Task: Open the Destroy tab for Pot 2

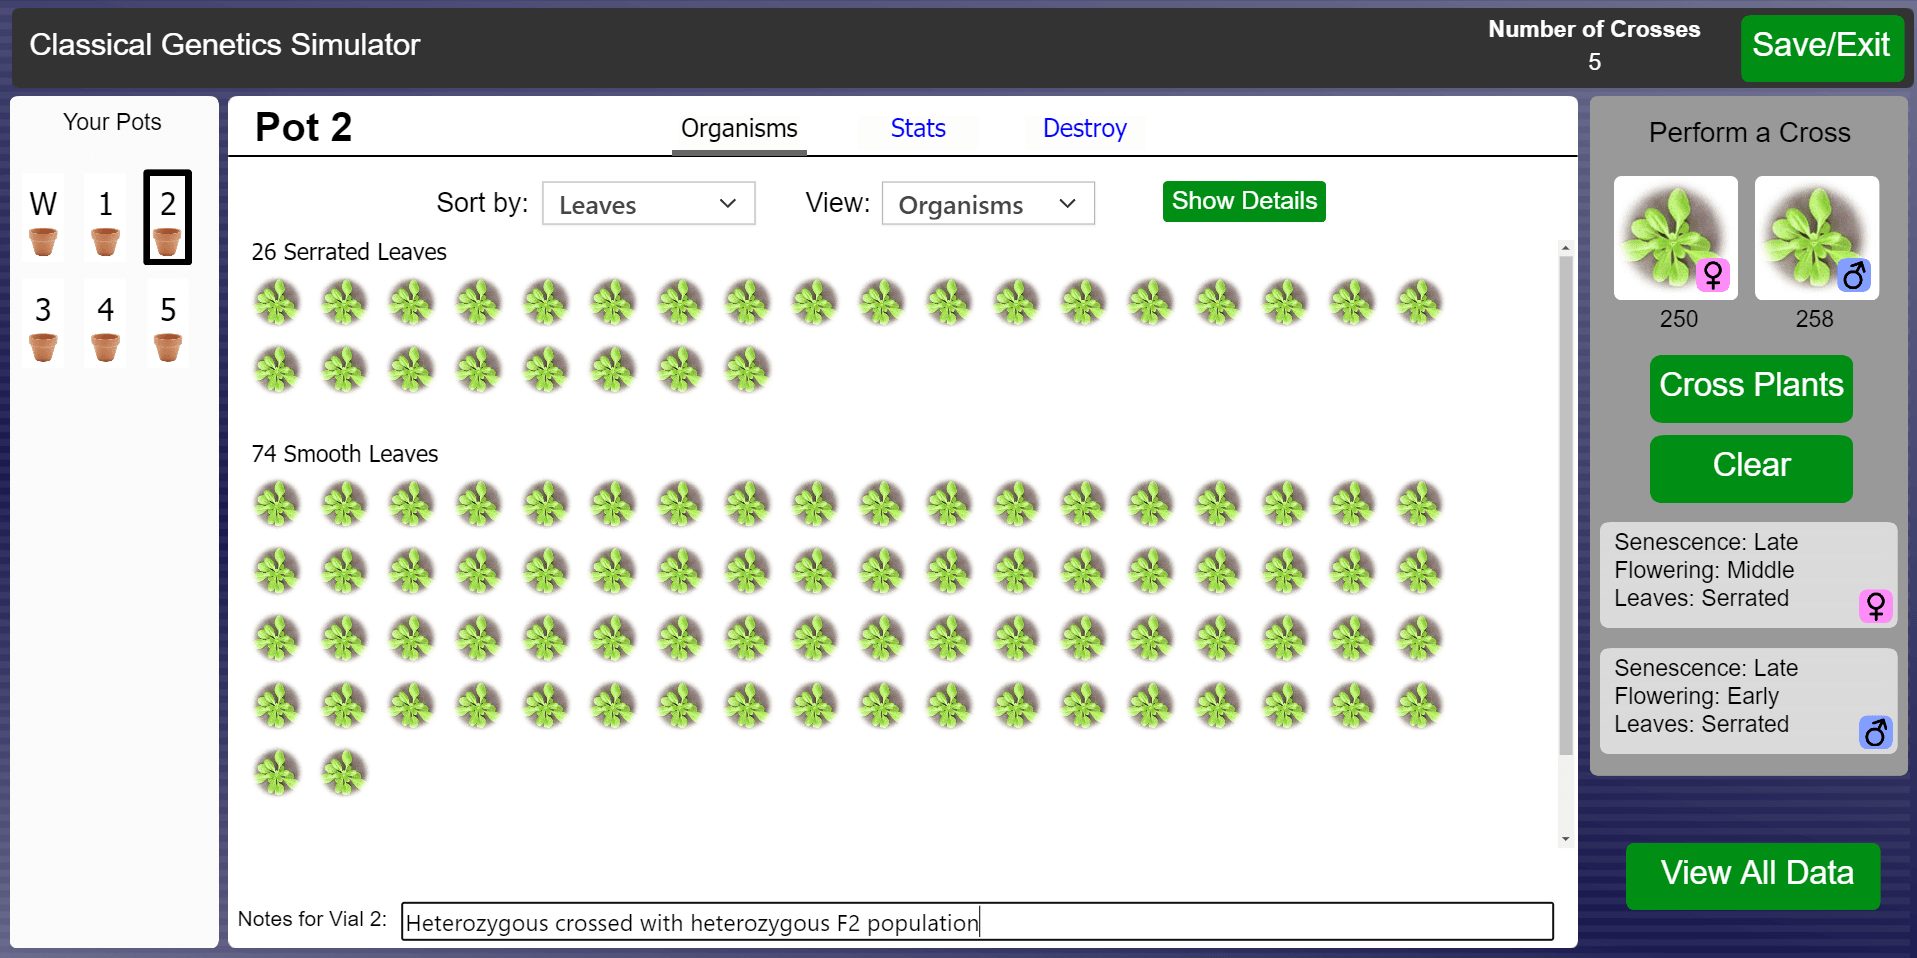Action: [1084, 128]
